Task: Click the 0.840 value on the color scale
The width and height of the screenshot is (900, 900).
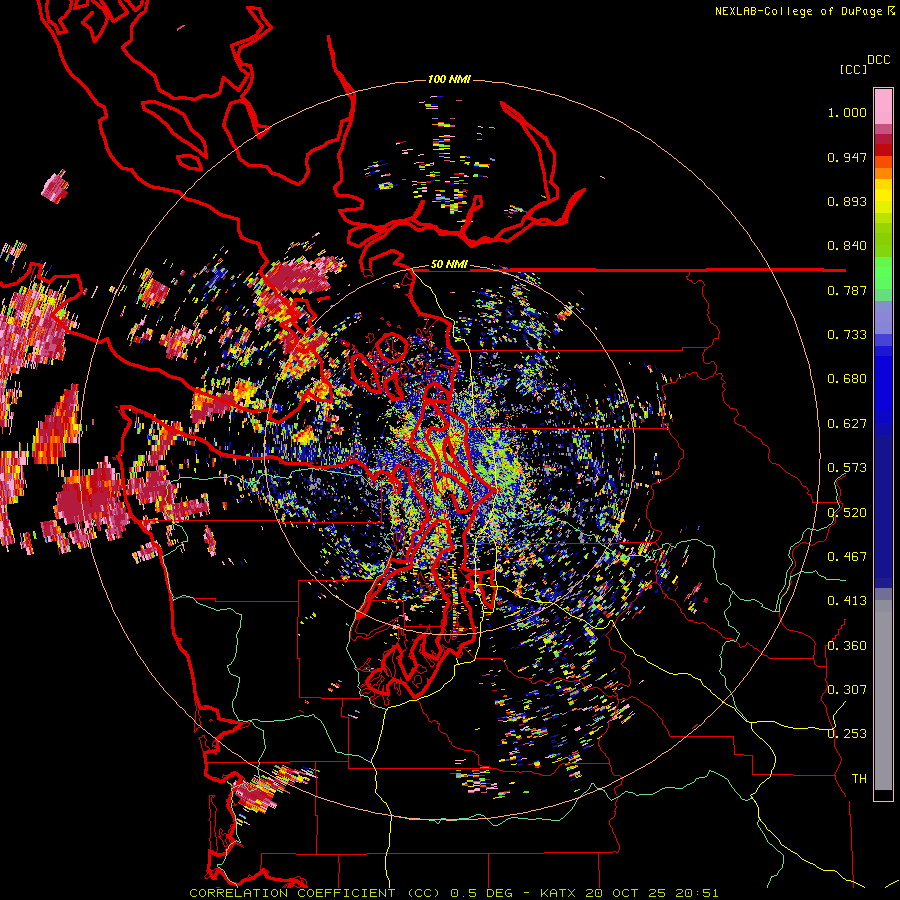Action: (847, 246)
